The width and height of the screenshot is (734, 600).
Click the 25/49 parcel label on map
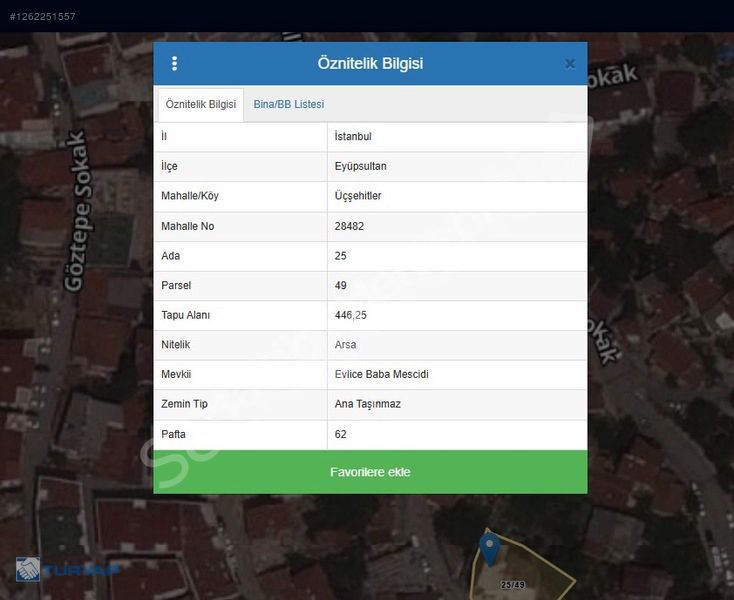click(x=513, y=585)
